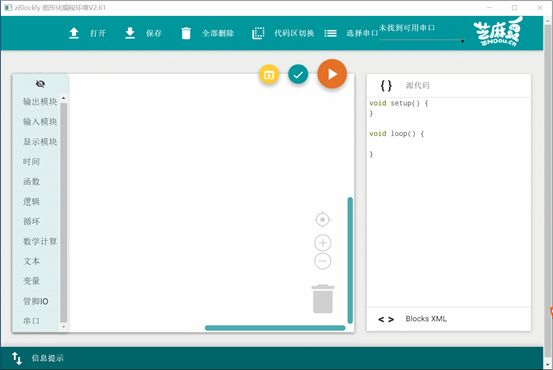Viewport: 553px width, 370px height.
Task: Center the workspace with the crosshair icon
Action: [322, 220]
